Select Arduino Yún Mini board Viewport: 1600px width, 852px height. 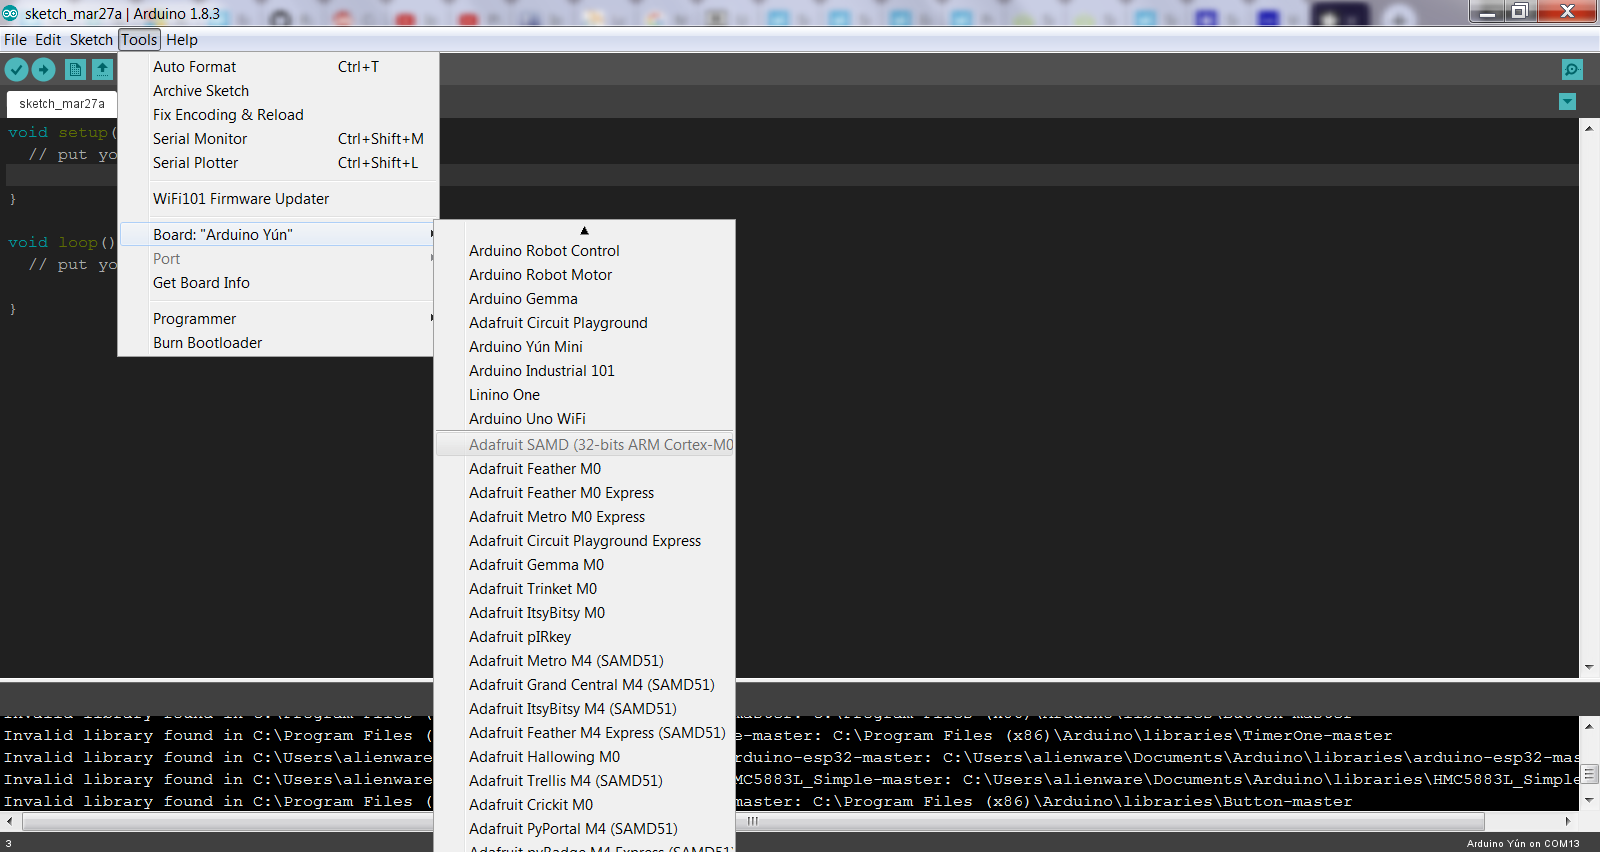tap(585, 347)
